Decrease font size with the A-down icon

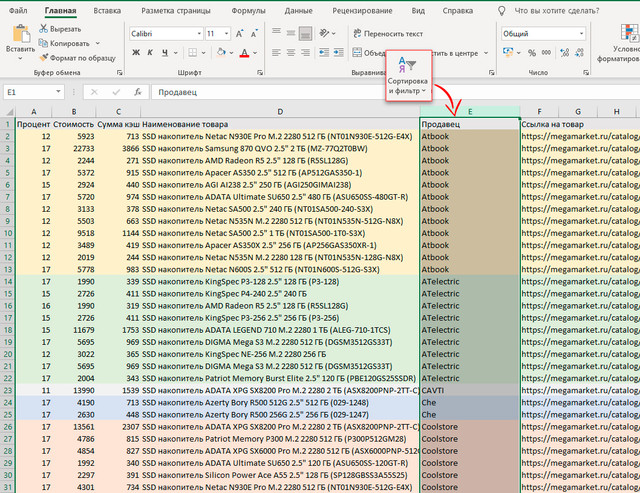pyautogui.click(x=254, y=33)
